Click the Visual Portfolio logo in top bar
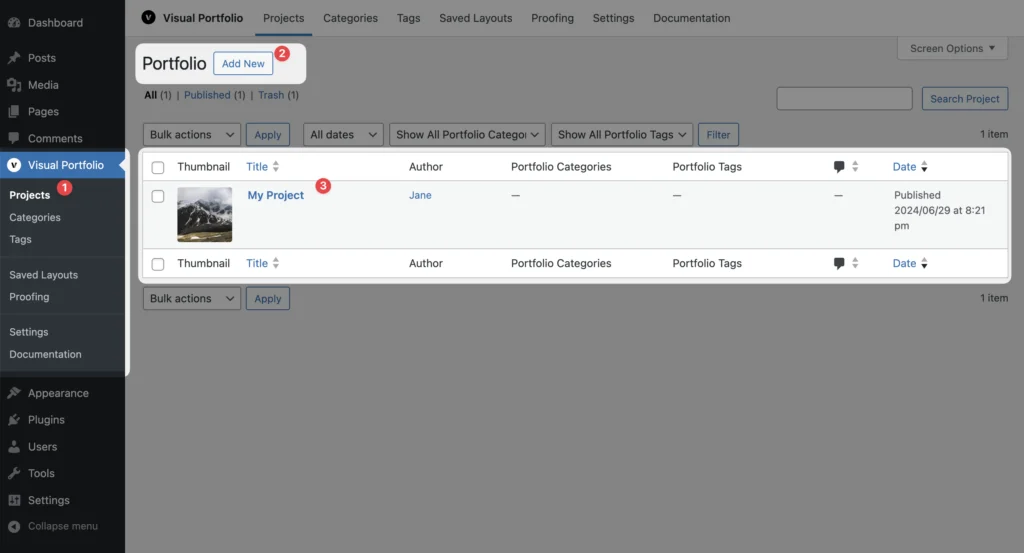Screen dimensions: 1024x553 point(148,18)
